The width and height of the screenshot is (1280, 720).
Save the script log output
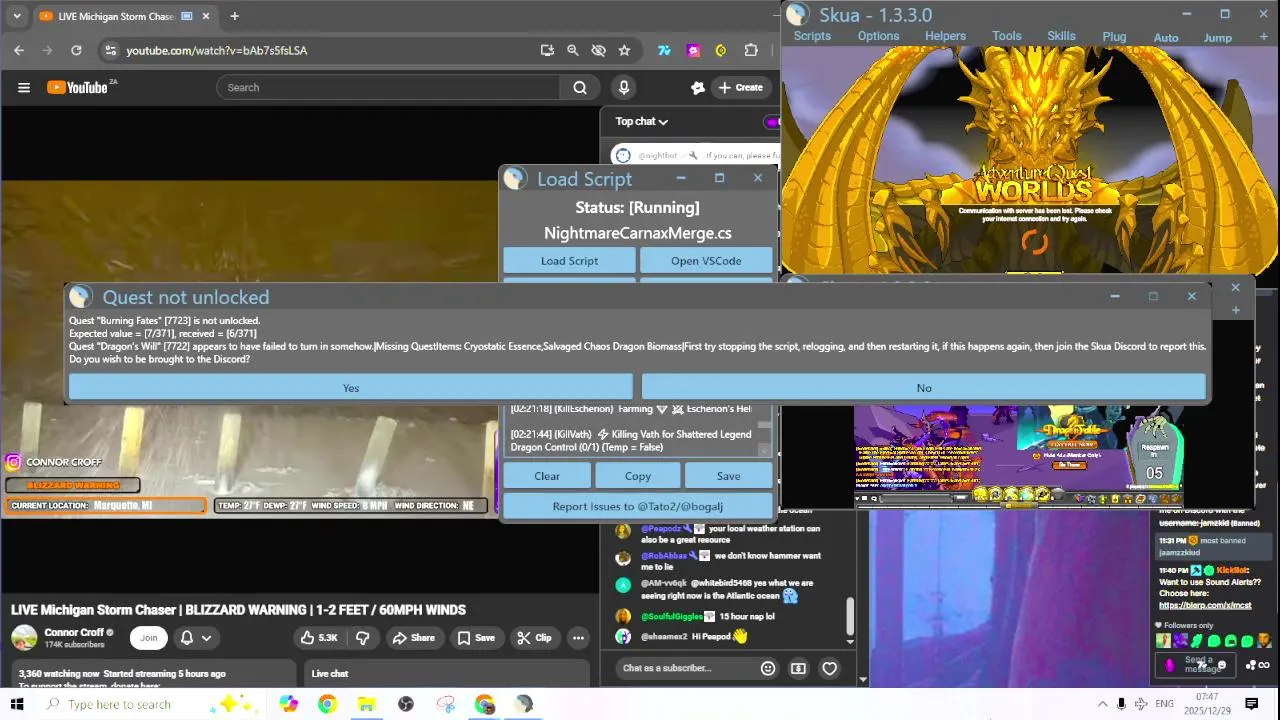tap(728, 476)
